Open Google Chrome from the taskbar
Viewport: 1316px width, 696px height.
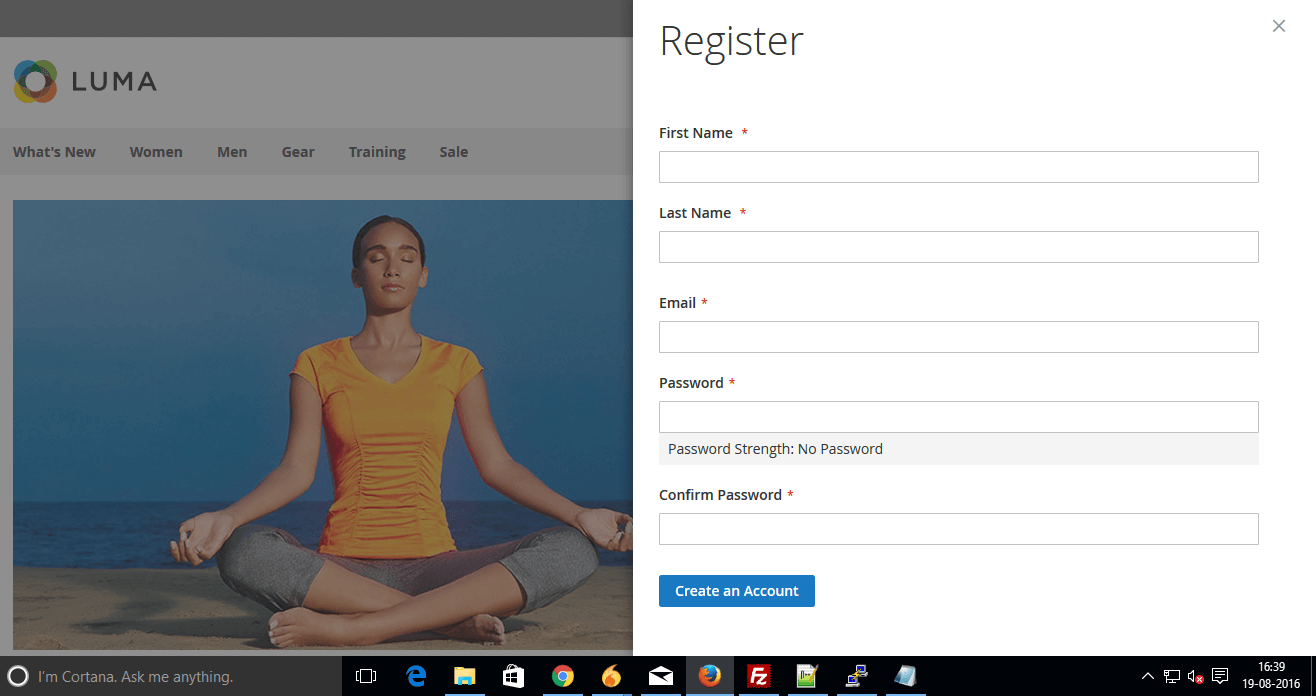click(x=563, y=676)
